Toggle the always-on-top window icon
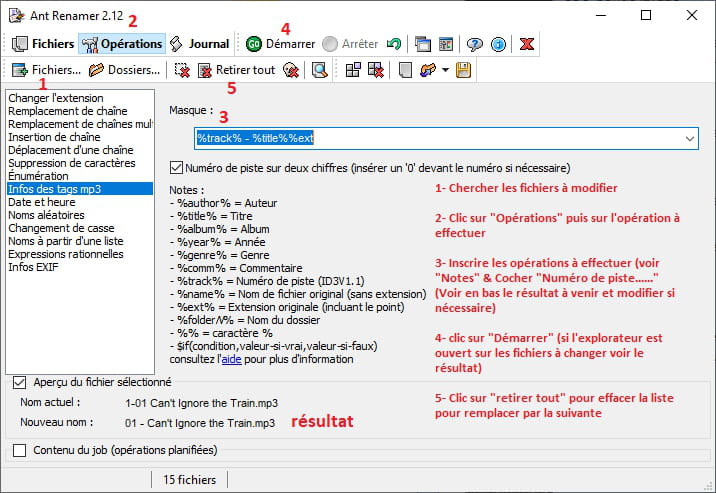 coord(423,44)
